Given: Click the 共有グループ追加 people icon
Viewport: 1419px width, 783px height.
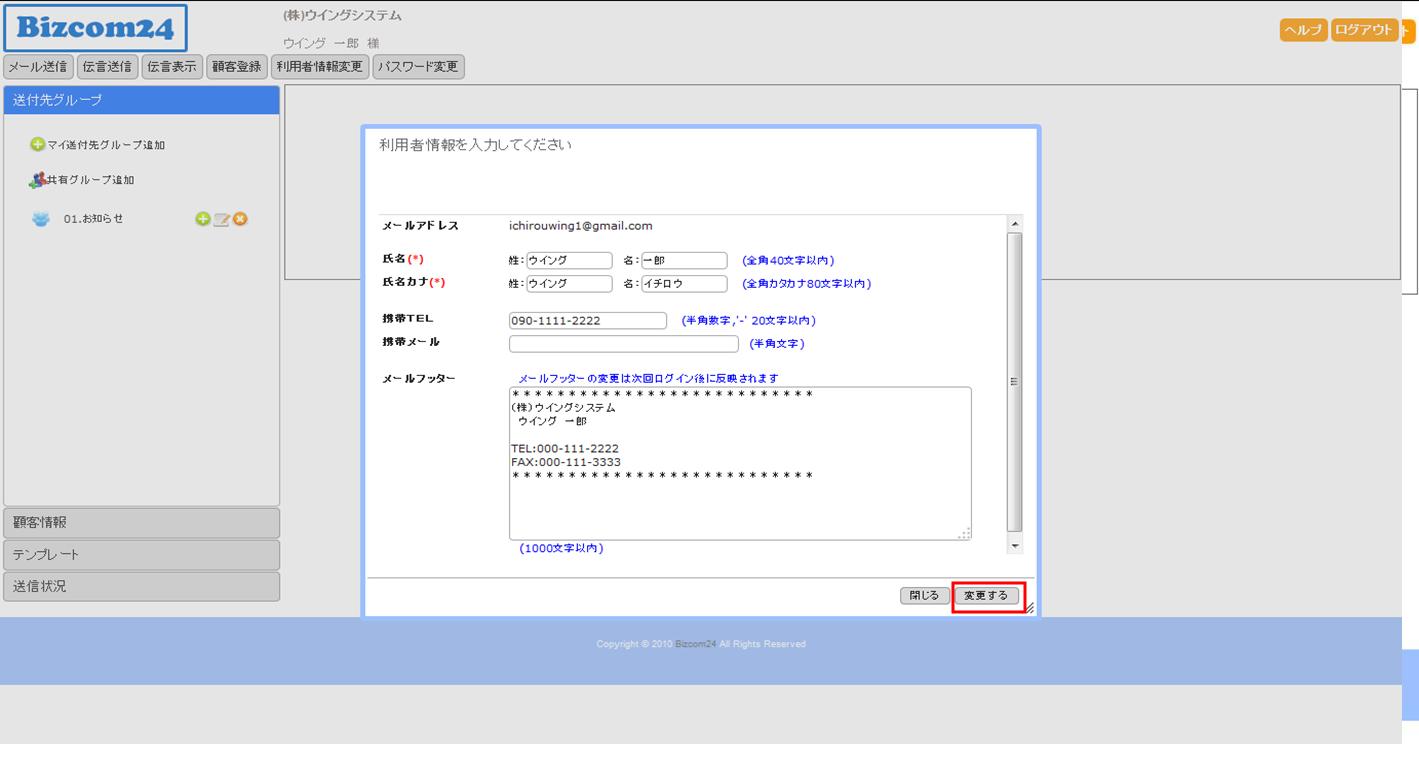Looking at the screenshot, I should (38, 180).
